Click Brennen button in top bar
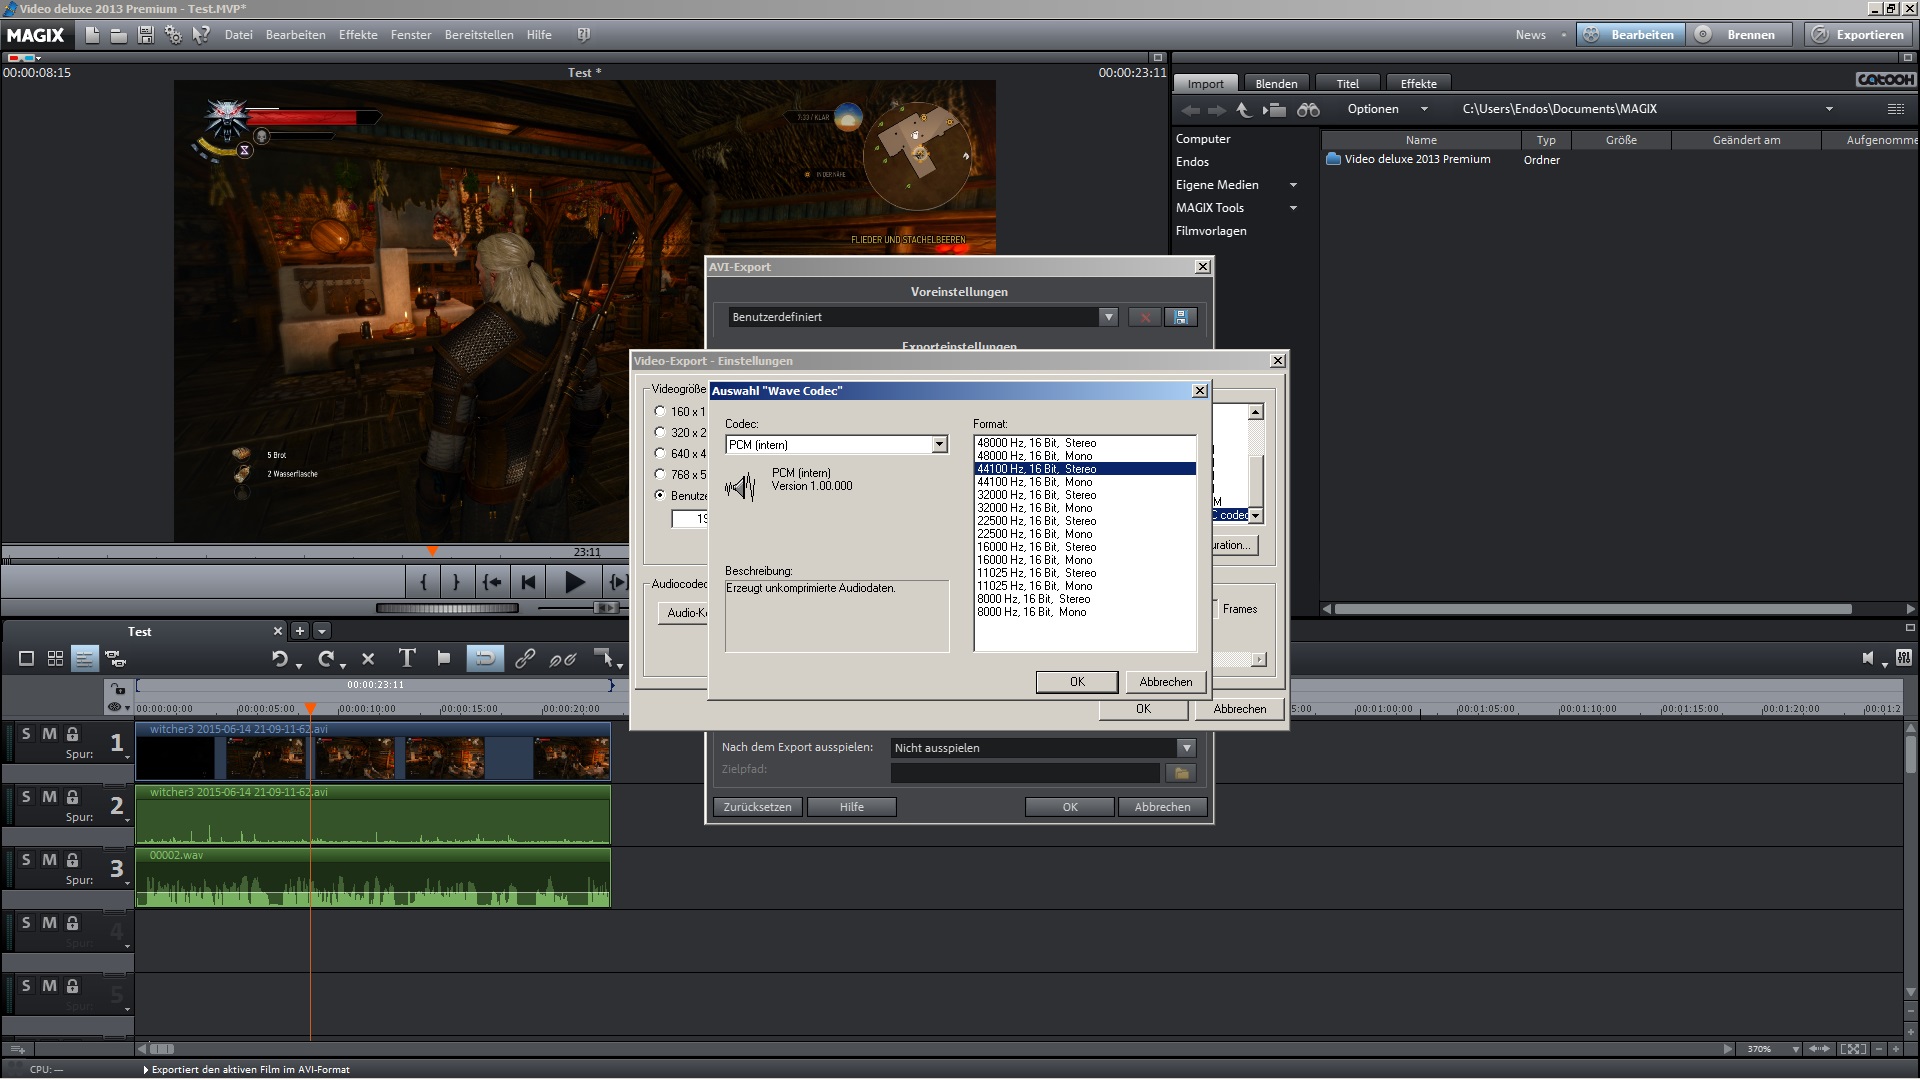Screen dimensions: 1920x1080 click(1741, 35)
